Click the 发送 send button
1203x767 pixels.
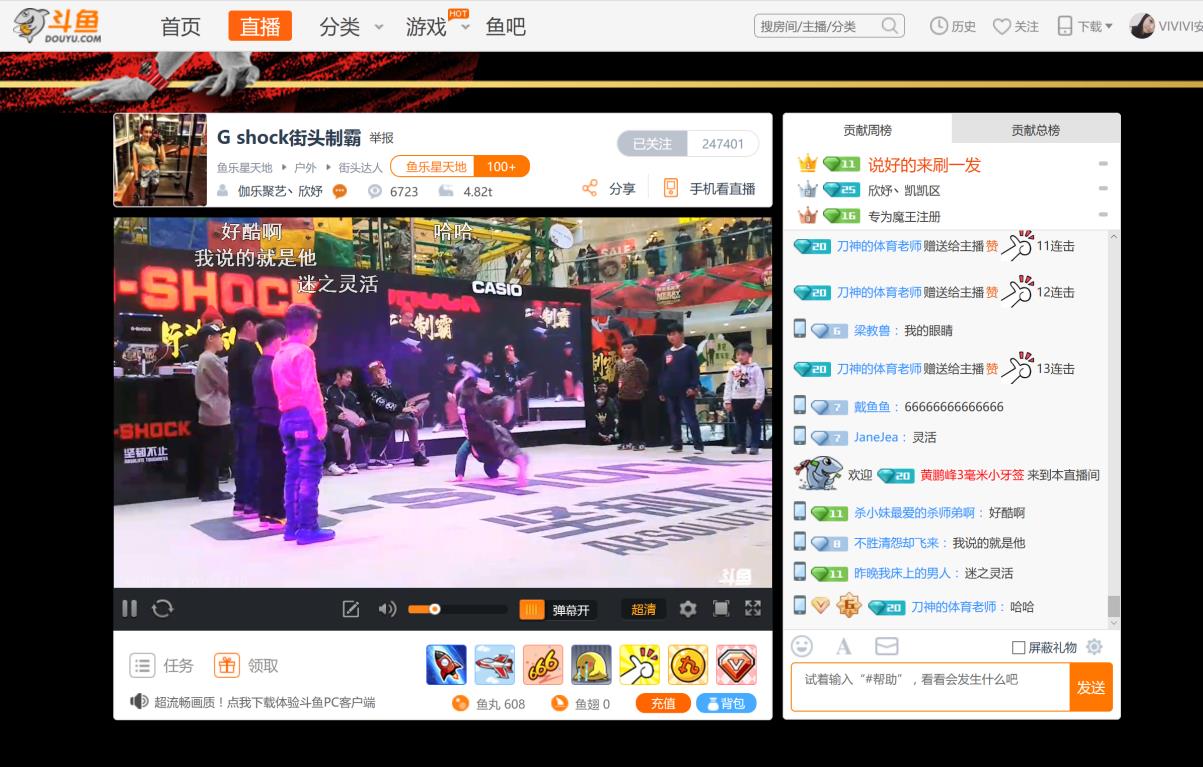pyautogui.click(x=1091, y=687)
